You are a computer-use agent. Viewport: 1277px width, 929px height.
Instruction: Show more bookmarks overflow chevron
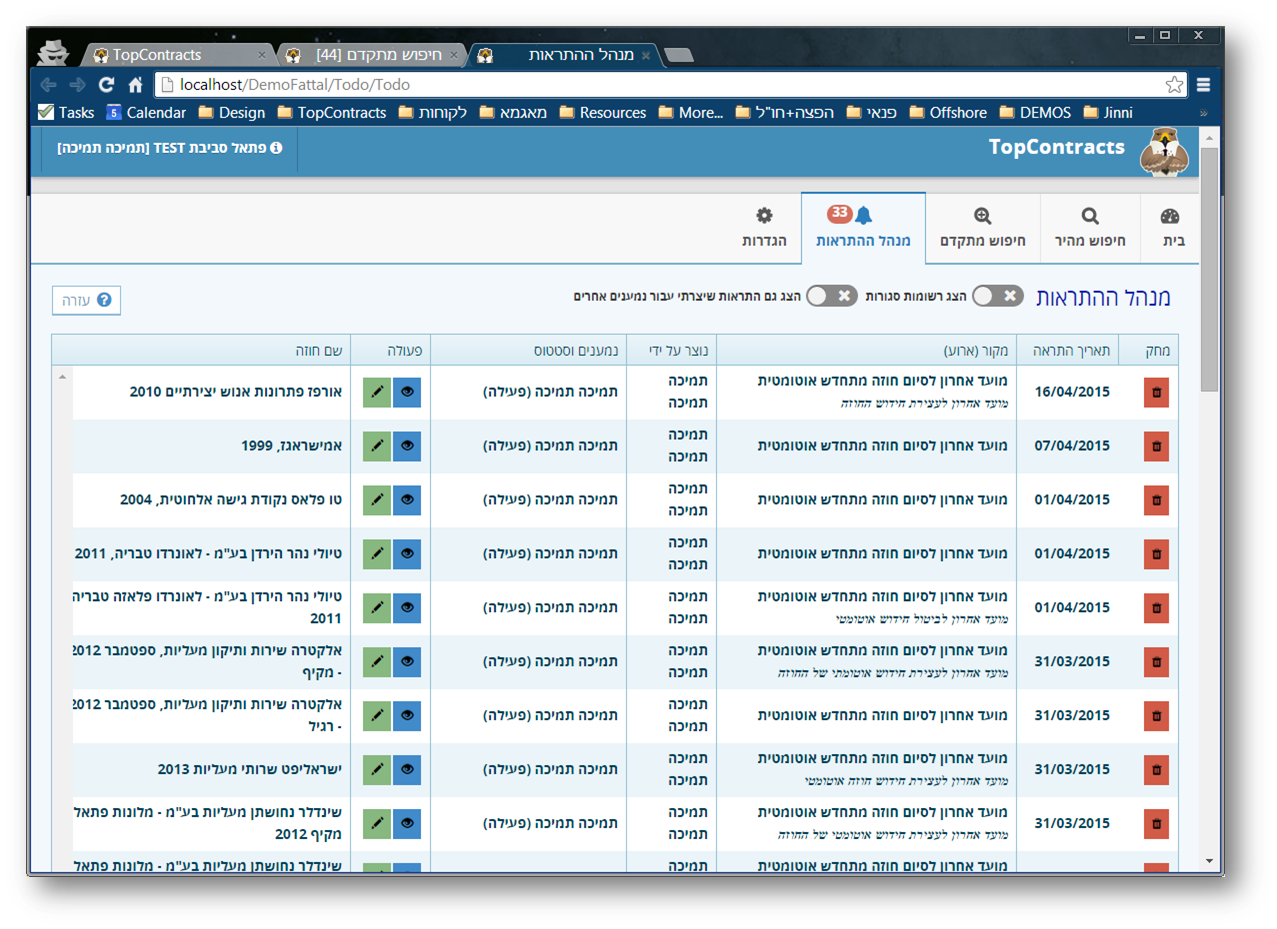(x=1203, y=113)
